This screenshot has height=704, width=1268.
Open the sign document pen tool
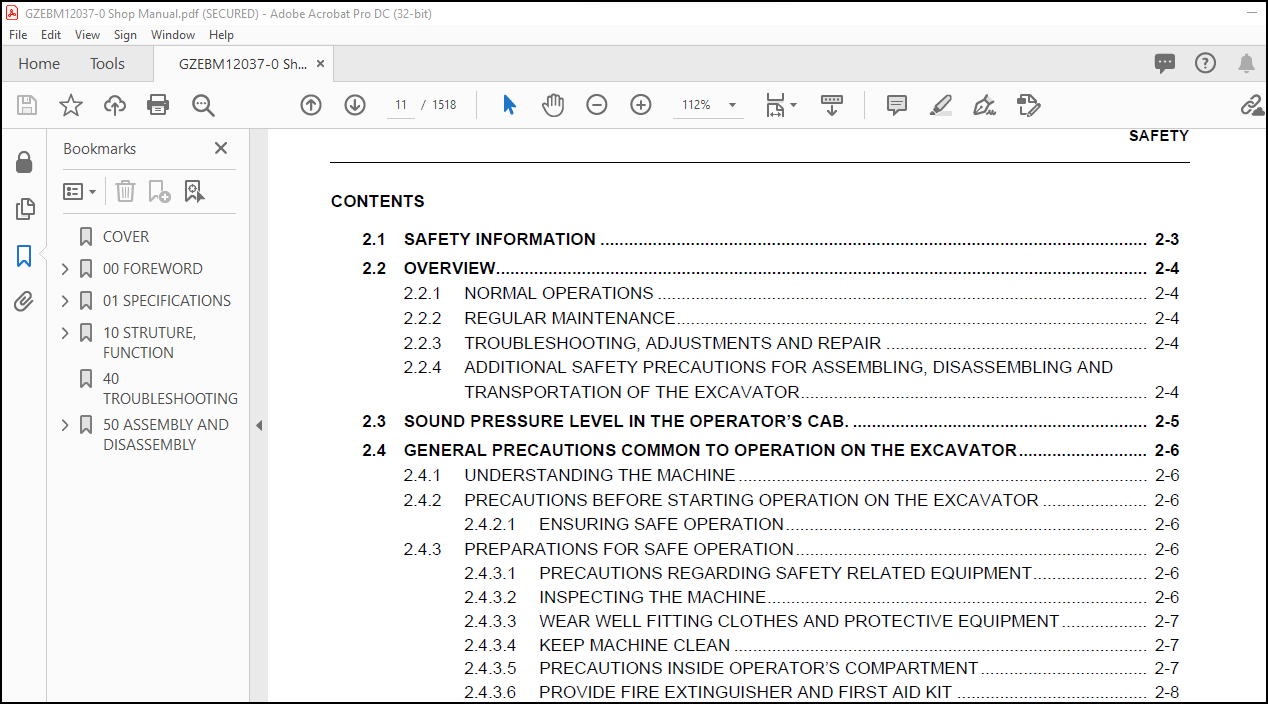coord(985,105)
